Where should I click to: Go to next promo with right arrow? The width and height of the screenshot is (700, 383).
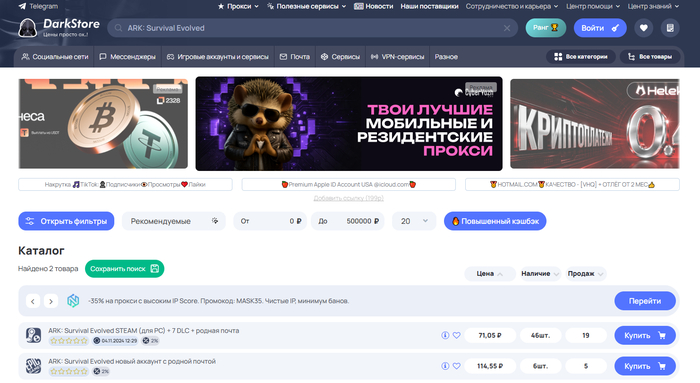[51, 301]
